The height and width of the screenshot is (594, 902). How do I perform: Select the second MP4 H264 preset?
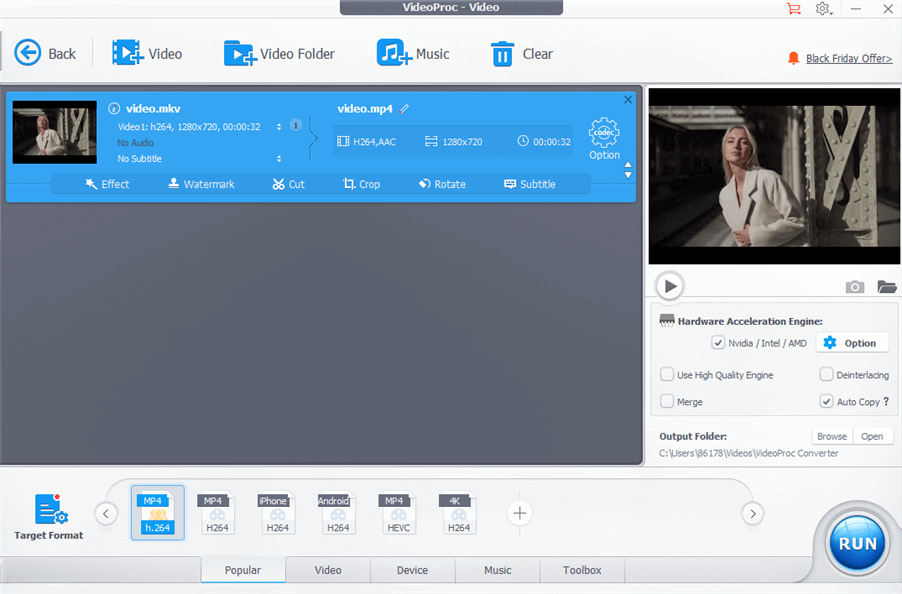click(217, 512)
